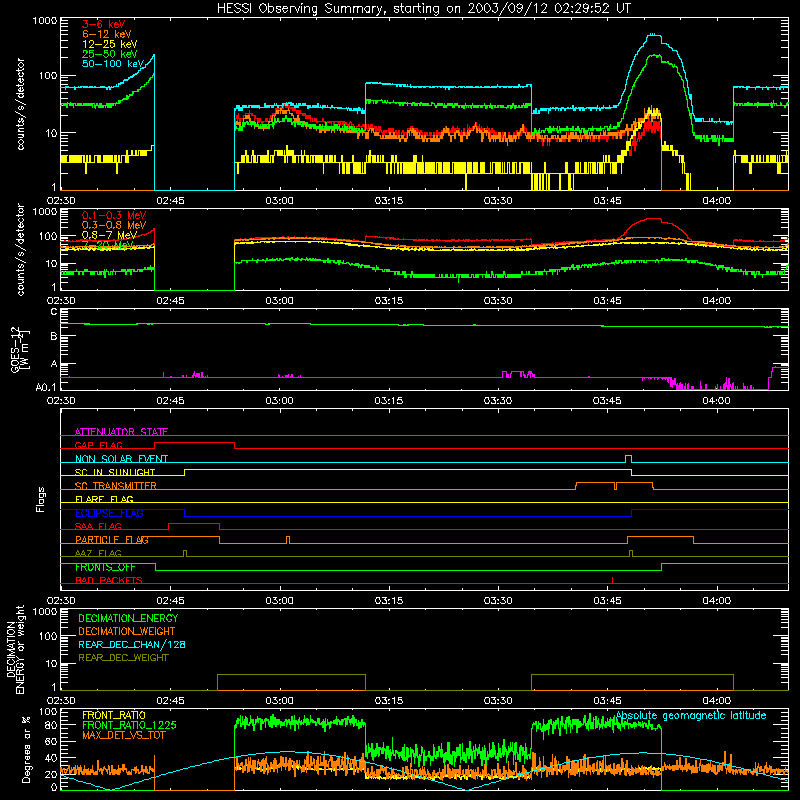Screen dimensions: 800x800
Task: Select the 3-6 keV legend label
Action: (x=104, y=24)
